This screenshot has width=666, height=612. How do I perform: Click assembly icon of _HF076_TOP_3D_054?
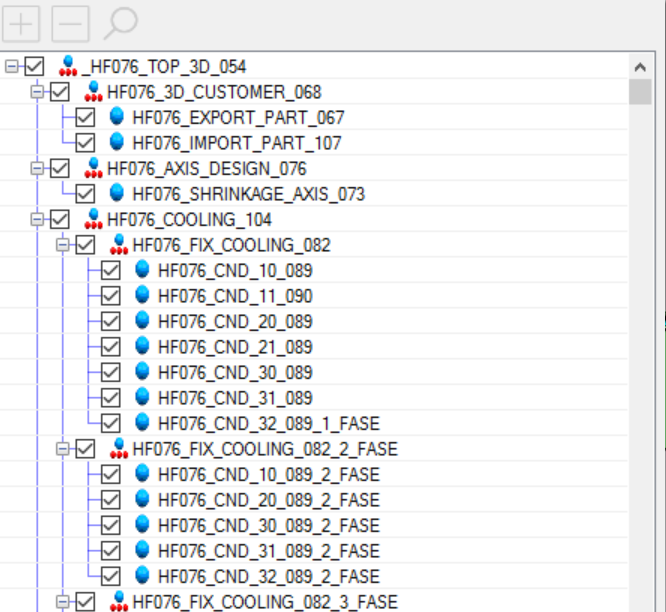click(x=68, y=66)
